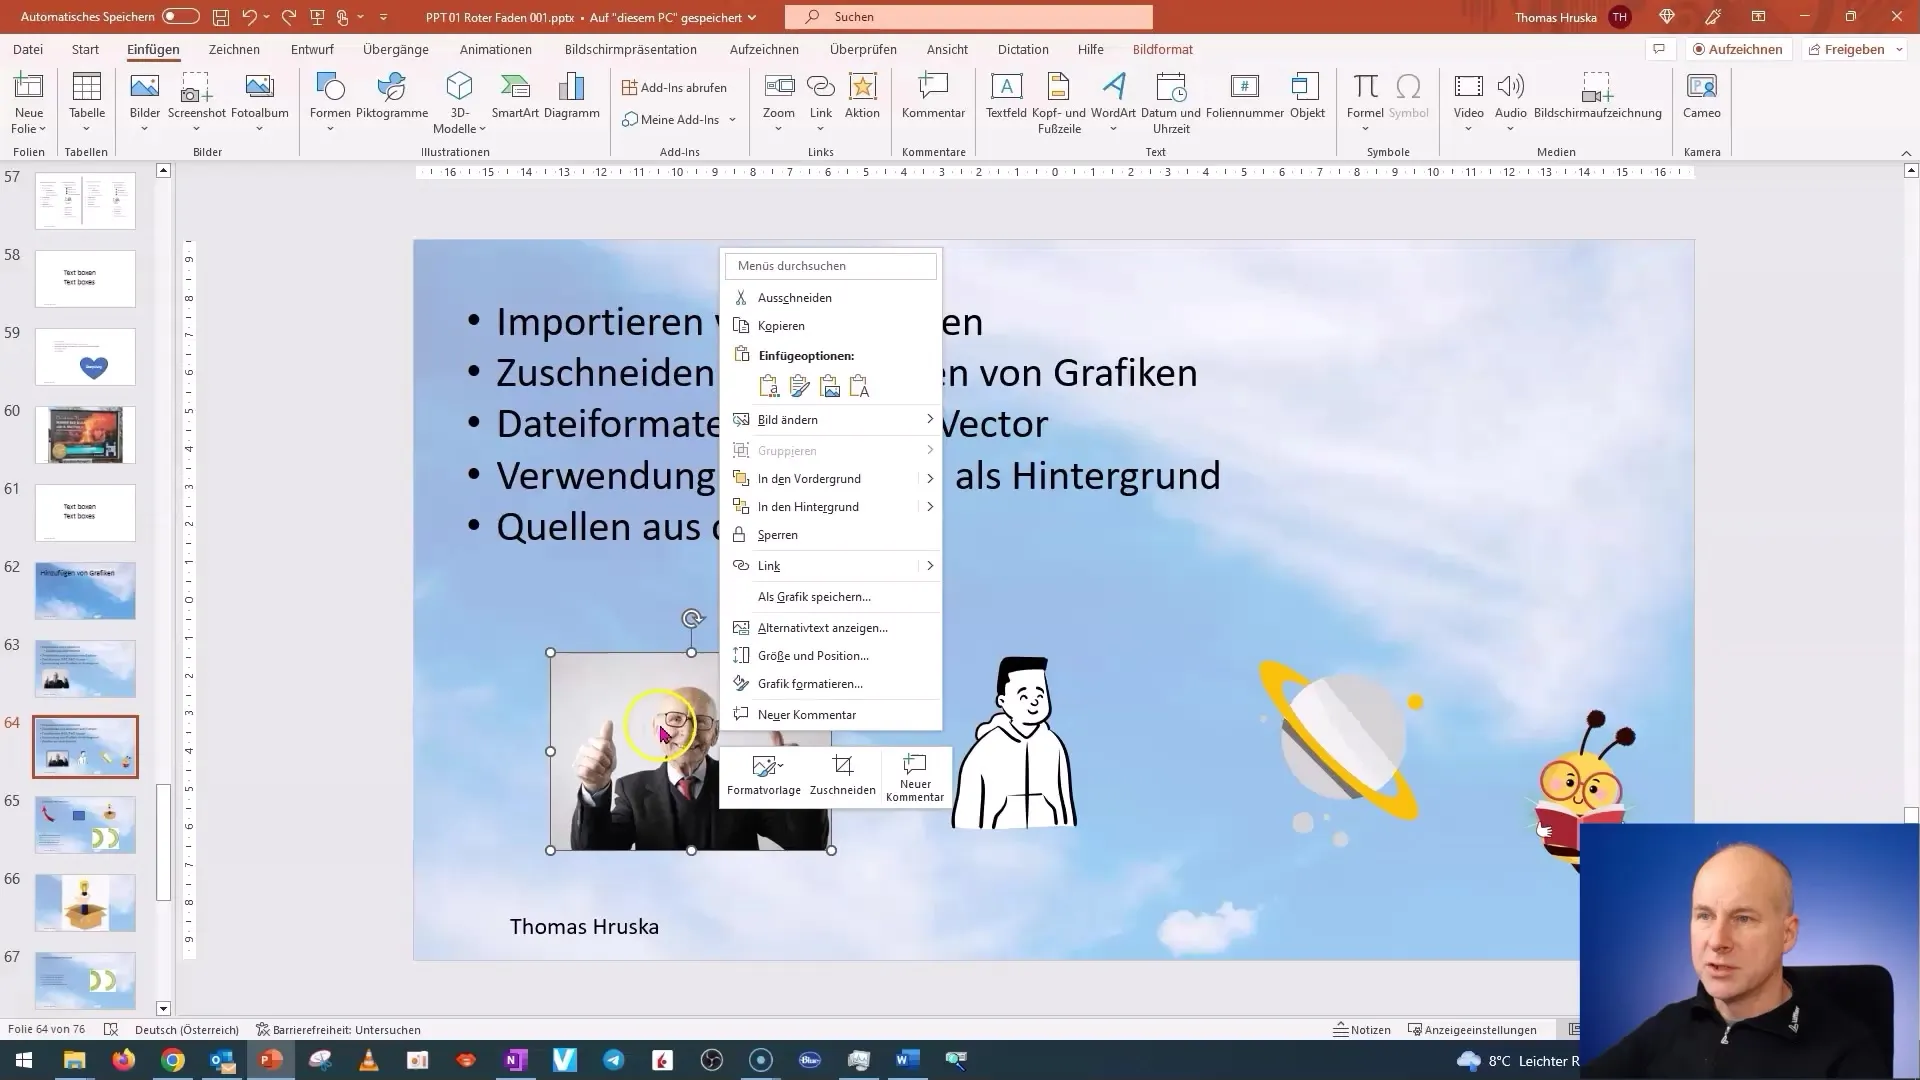Image resolution: width=1920 pixels, height=1080 pixels.
Task: Collapse the ribbon with the chevron
Action: coord(1906,153)
